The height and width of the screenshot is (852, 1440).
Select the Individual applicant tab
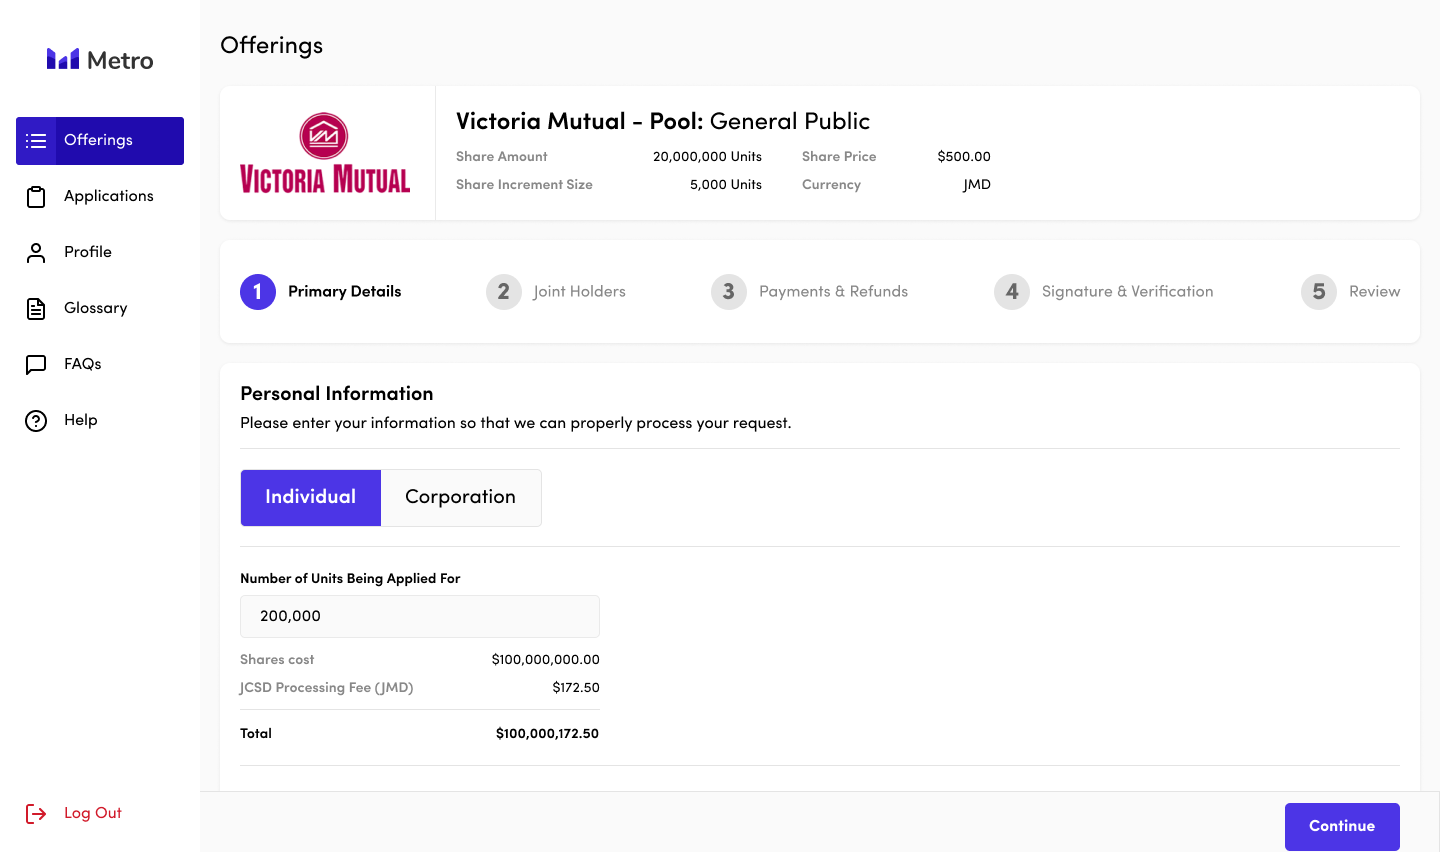(x=311, y=498)
